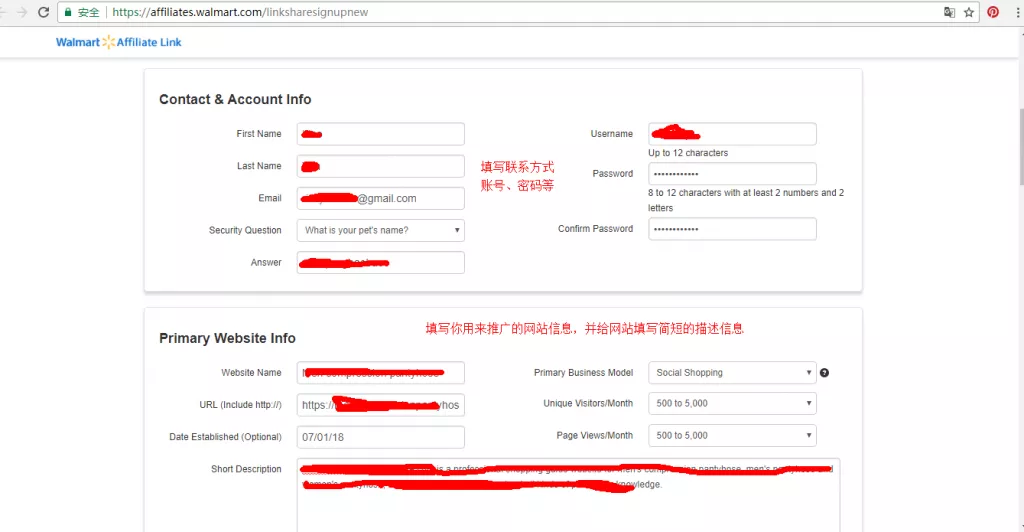Click the Answer input field
Viewport: 1024px width, 532px height.
click(x=381, y=262)
